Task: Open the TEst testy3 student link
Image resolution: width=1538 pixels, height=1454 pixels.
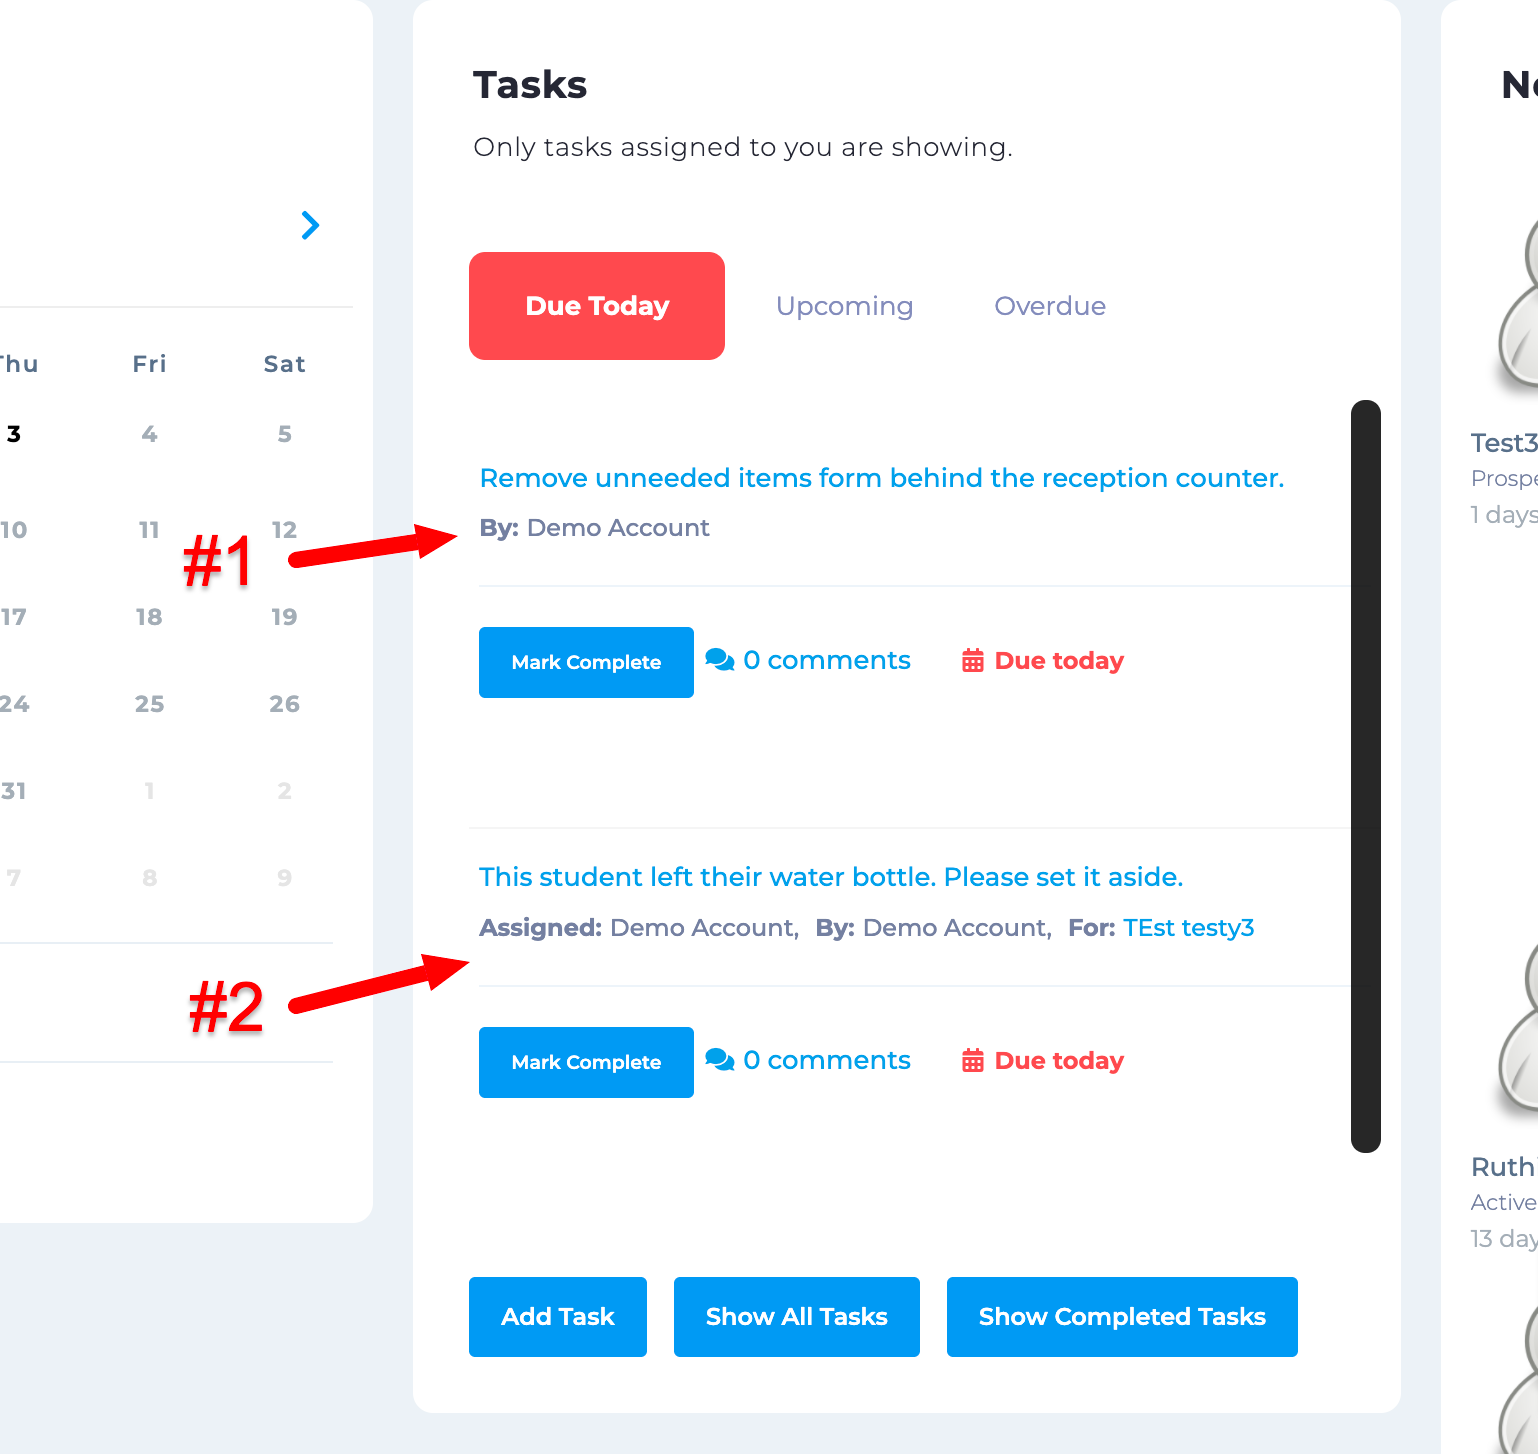Action: click(x=1188, y=927)
